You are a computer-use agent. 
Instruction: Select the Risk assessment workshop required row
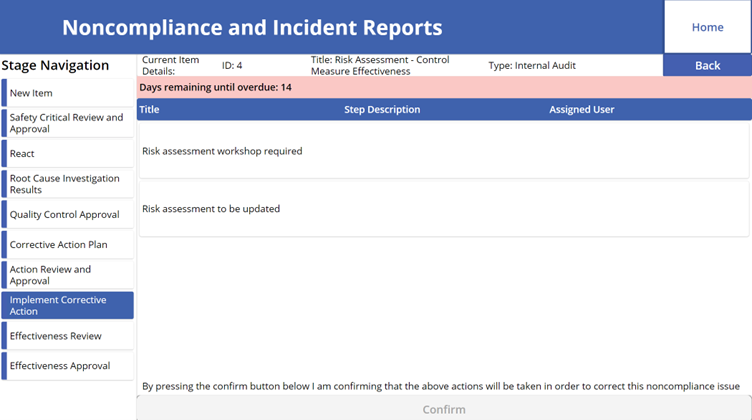coord(444,151)
